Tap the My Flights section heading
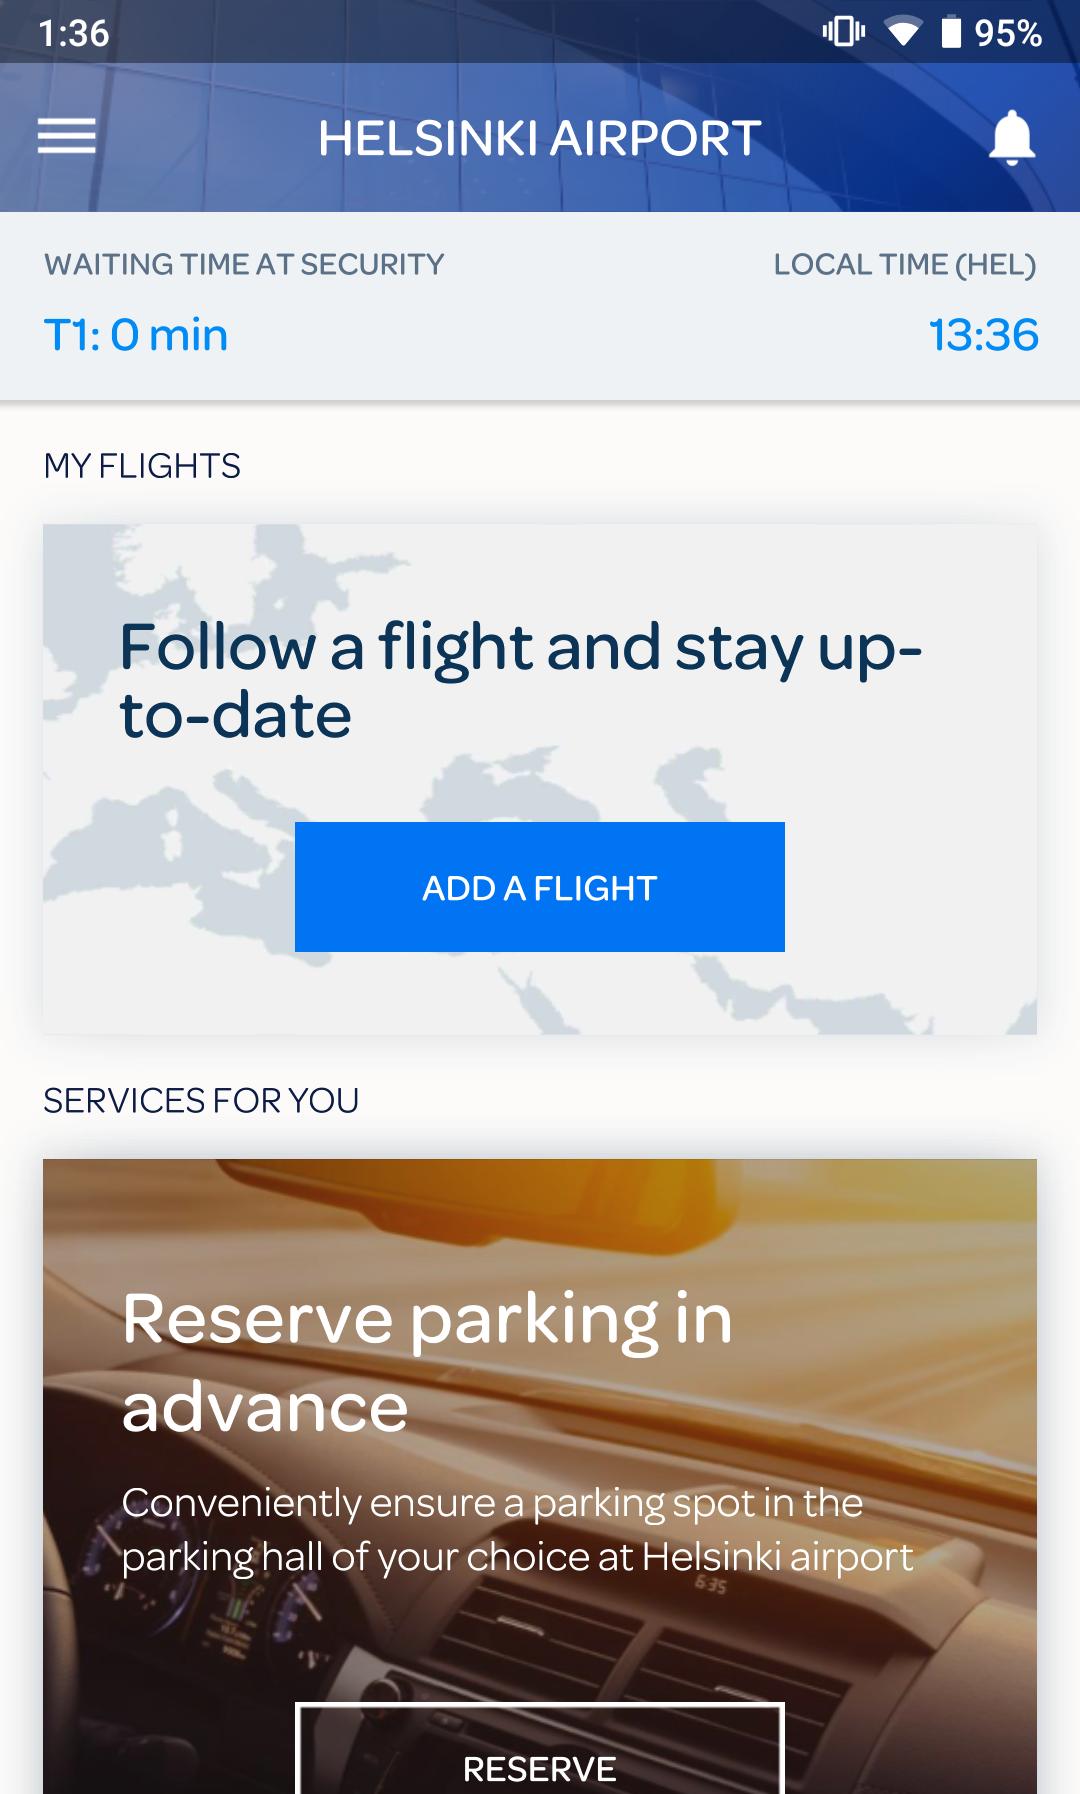Viewport: 1080px width, 1794px height. [142, 466]
